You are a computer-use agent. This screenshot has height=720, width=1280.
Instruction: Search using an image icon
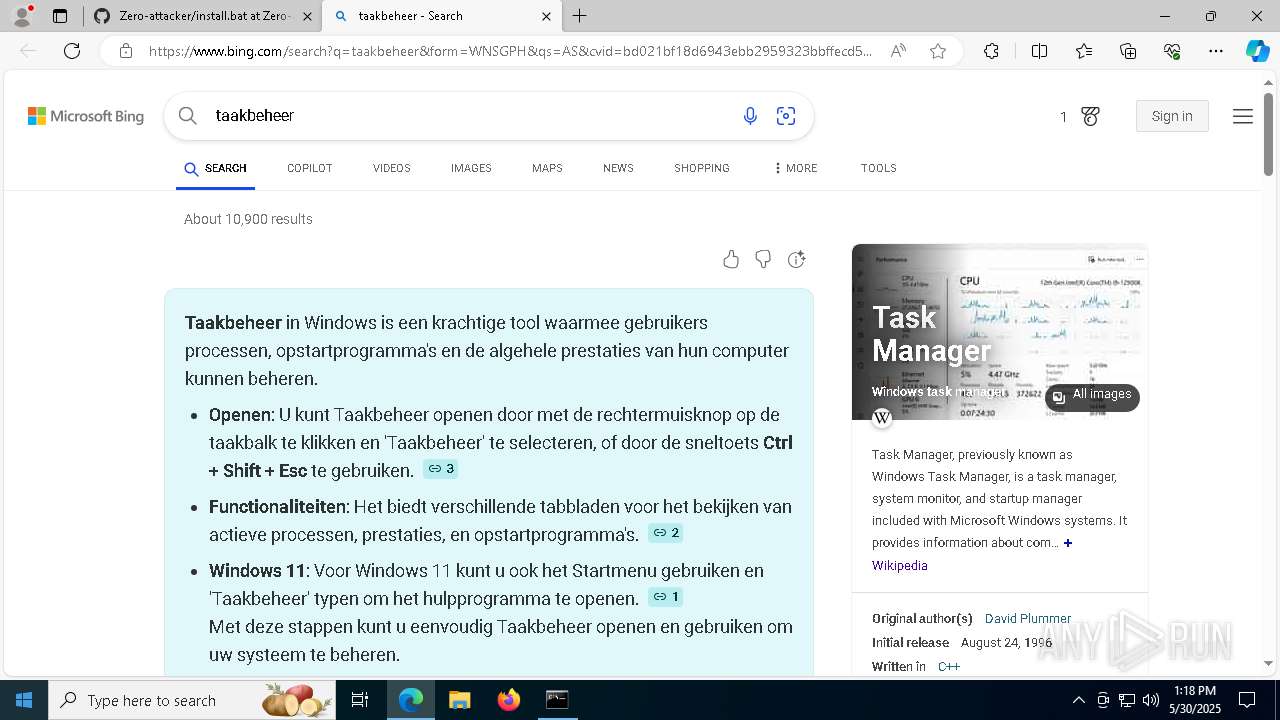pos(786,116)
